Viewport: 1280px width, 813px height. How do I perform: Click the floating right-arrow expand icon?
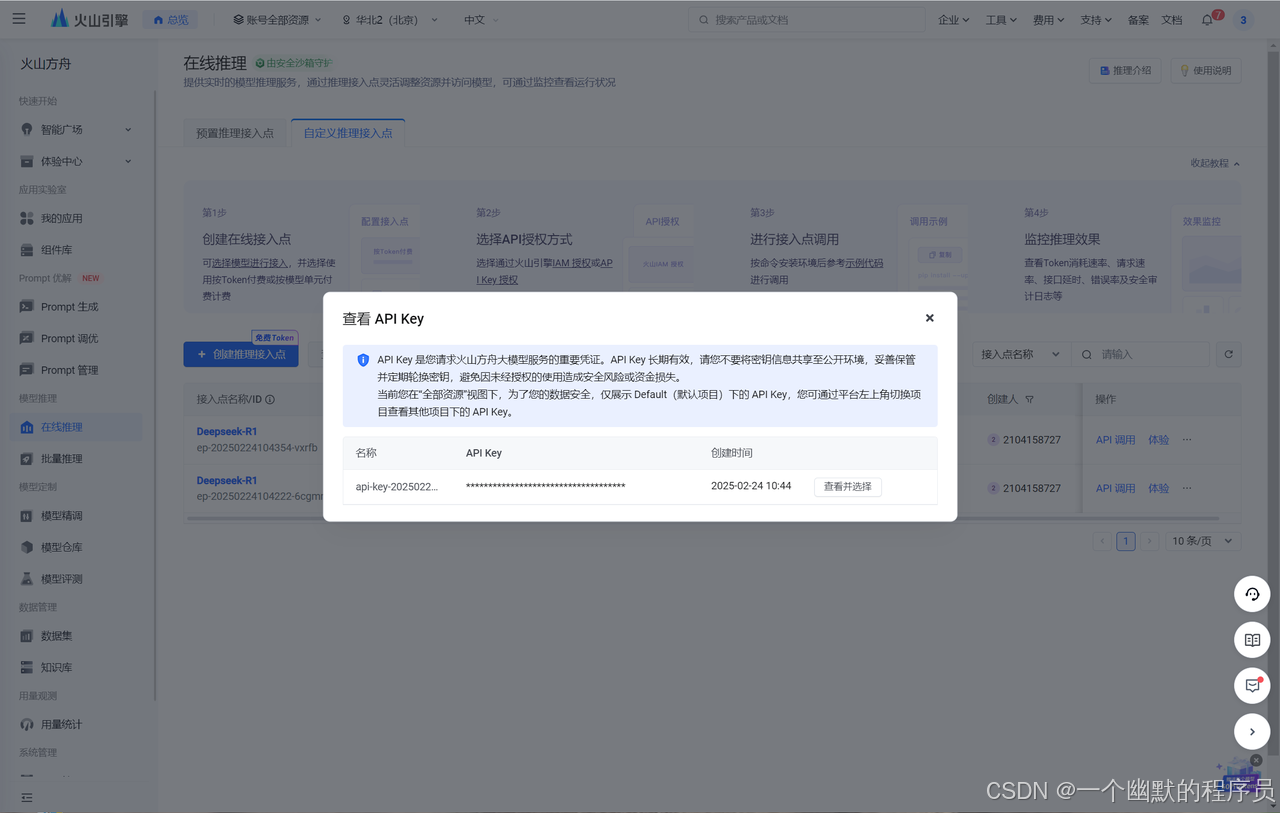pyautogui.click(x=1252, y=732)
